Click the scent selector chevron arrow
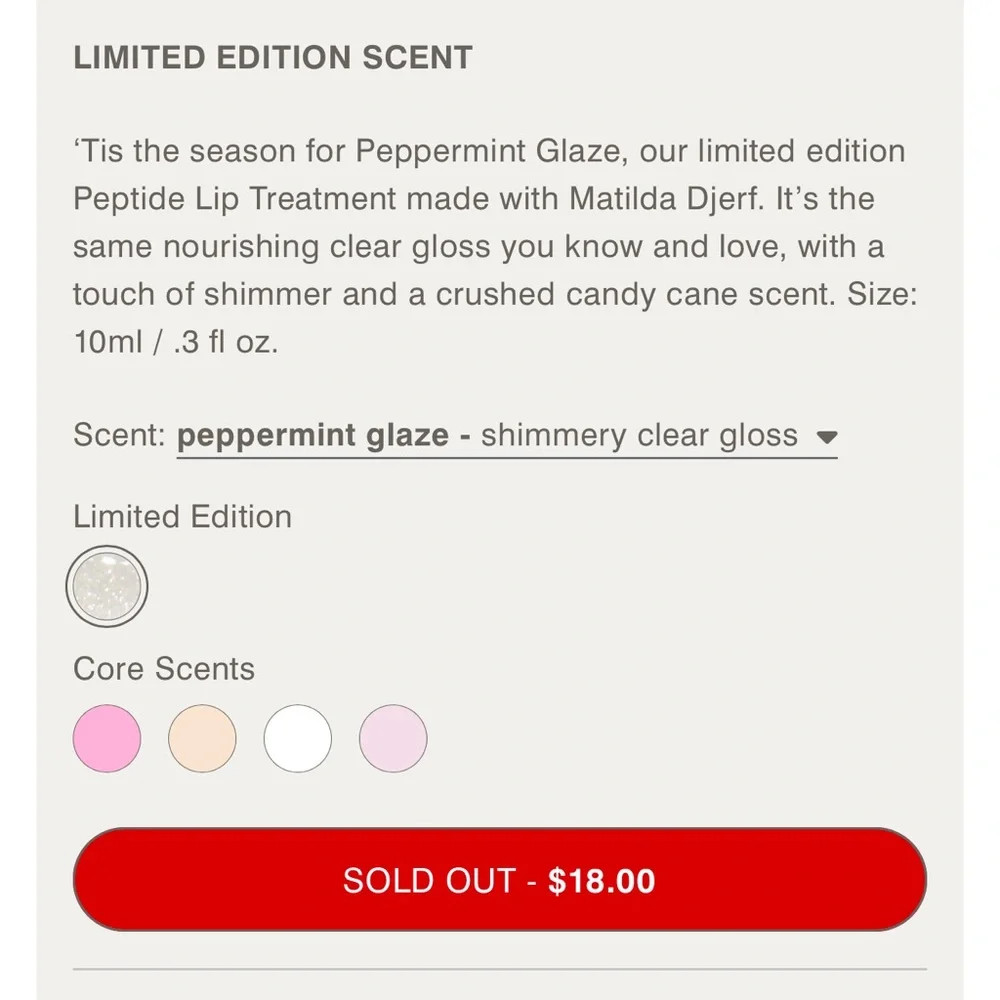Image resolution: width=1000 pixels, height=1000 pixels. [x=827, y=436]
